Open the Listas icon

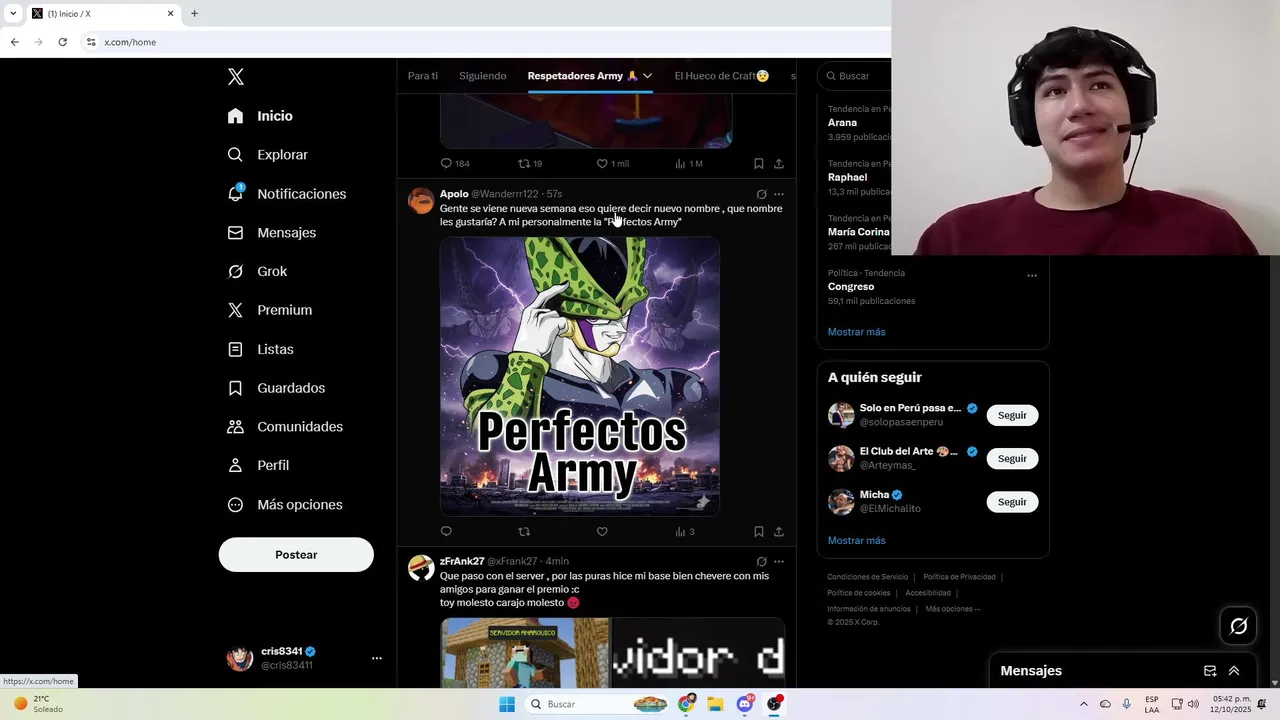235,349
